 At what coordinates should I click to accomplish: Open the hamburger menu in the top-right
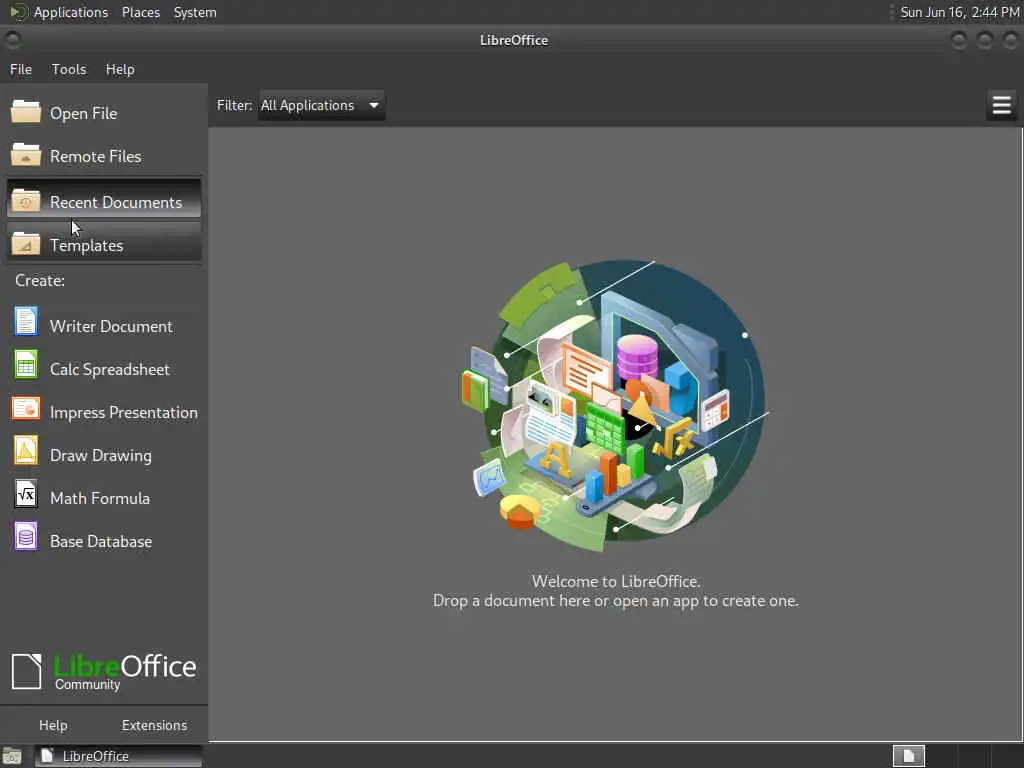[1001, 105]
